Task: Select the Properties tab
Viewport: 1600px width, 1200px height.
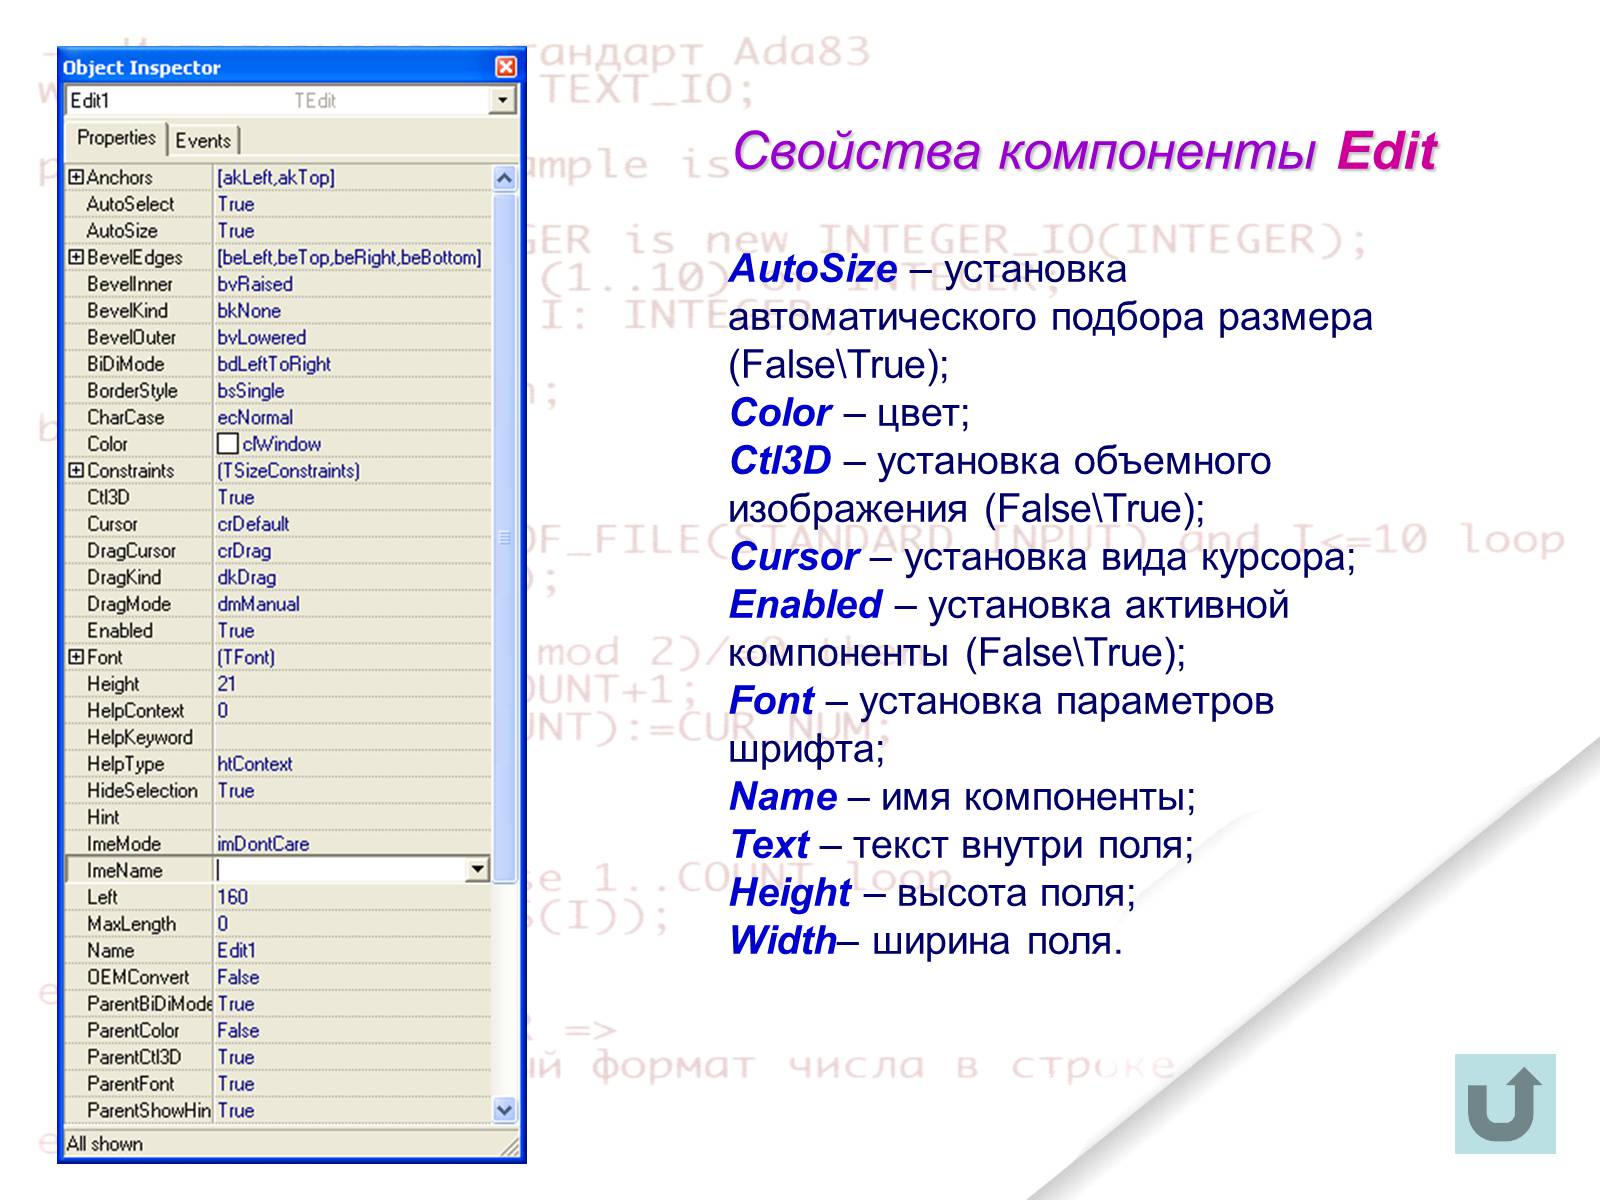Action: 116,138
